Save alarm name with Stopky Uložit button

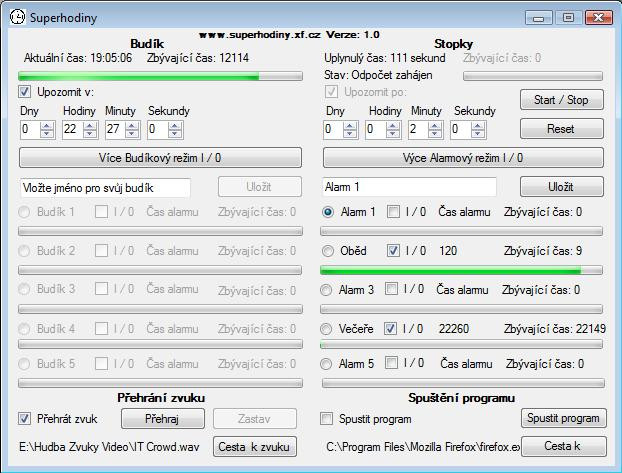tap(562, 187)
